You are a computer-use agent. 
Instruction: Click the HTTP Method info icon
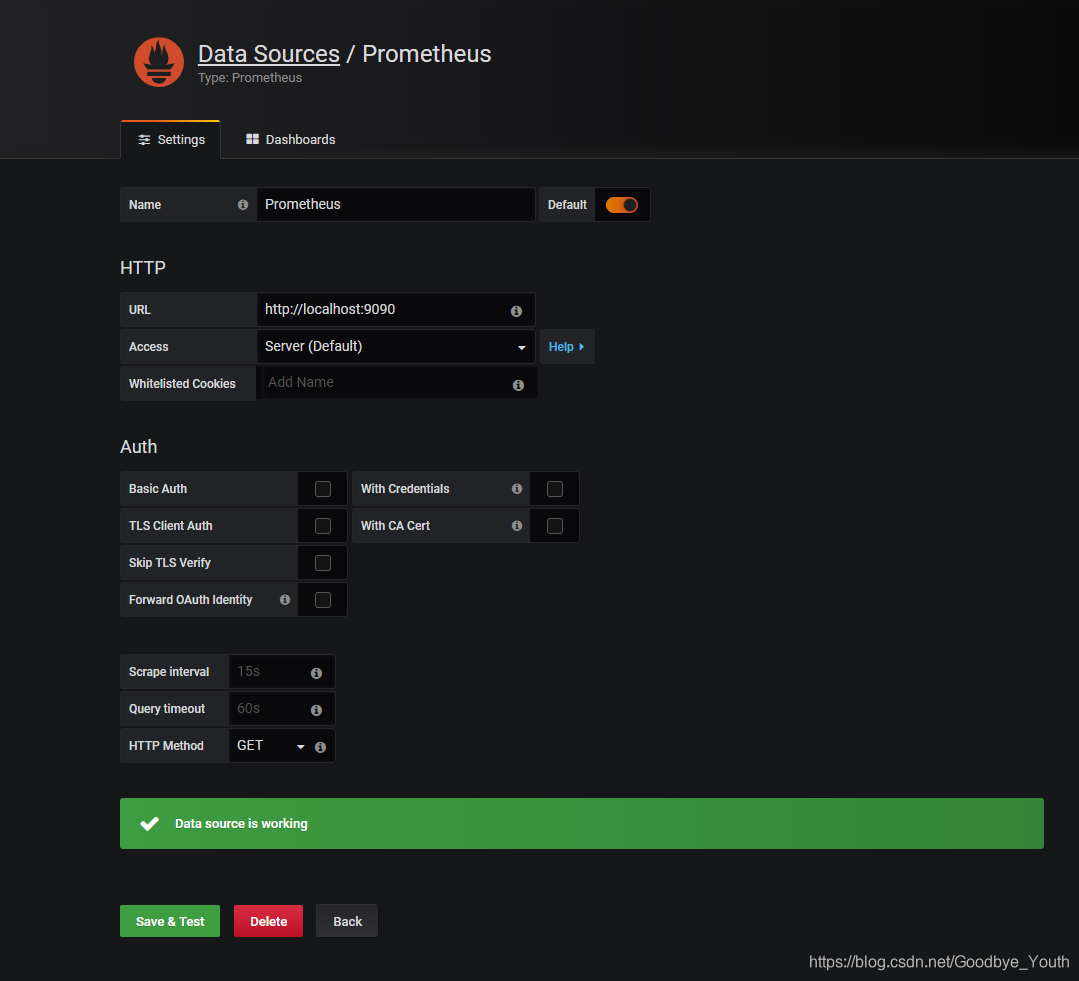pos(321,747)
